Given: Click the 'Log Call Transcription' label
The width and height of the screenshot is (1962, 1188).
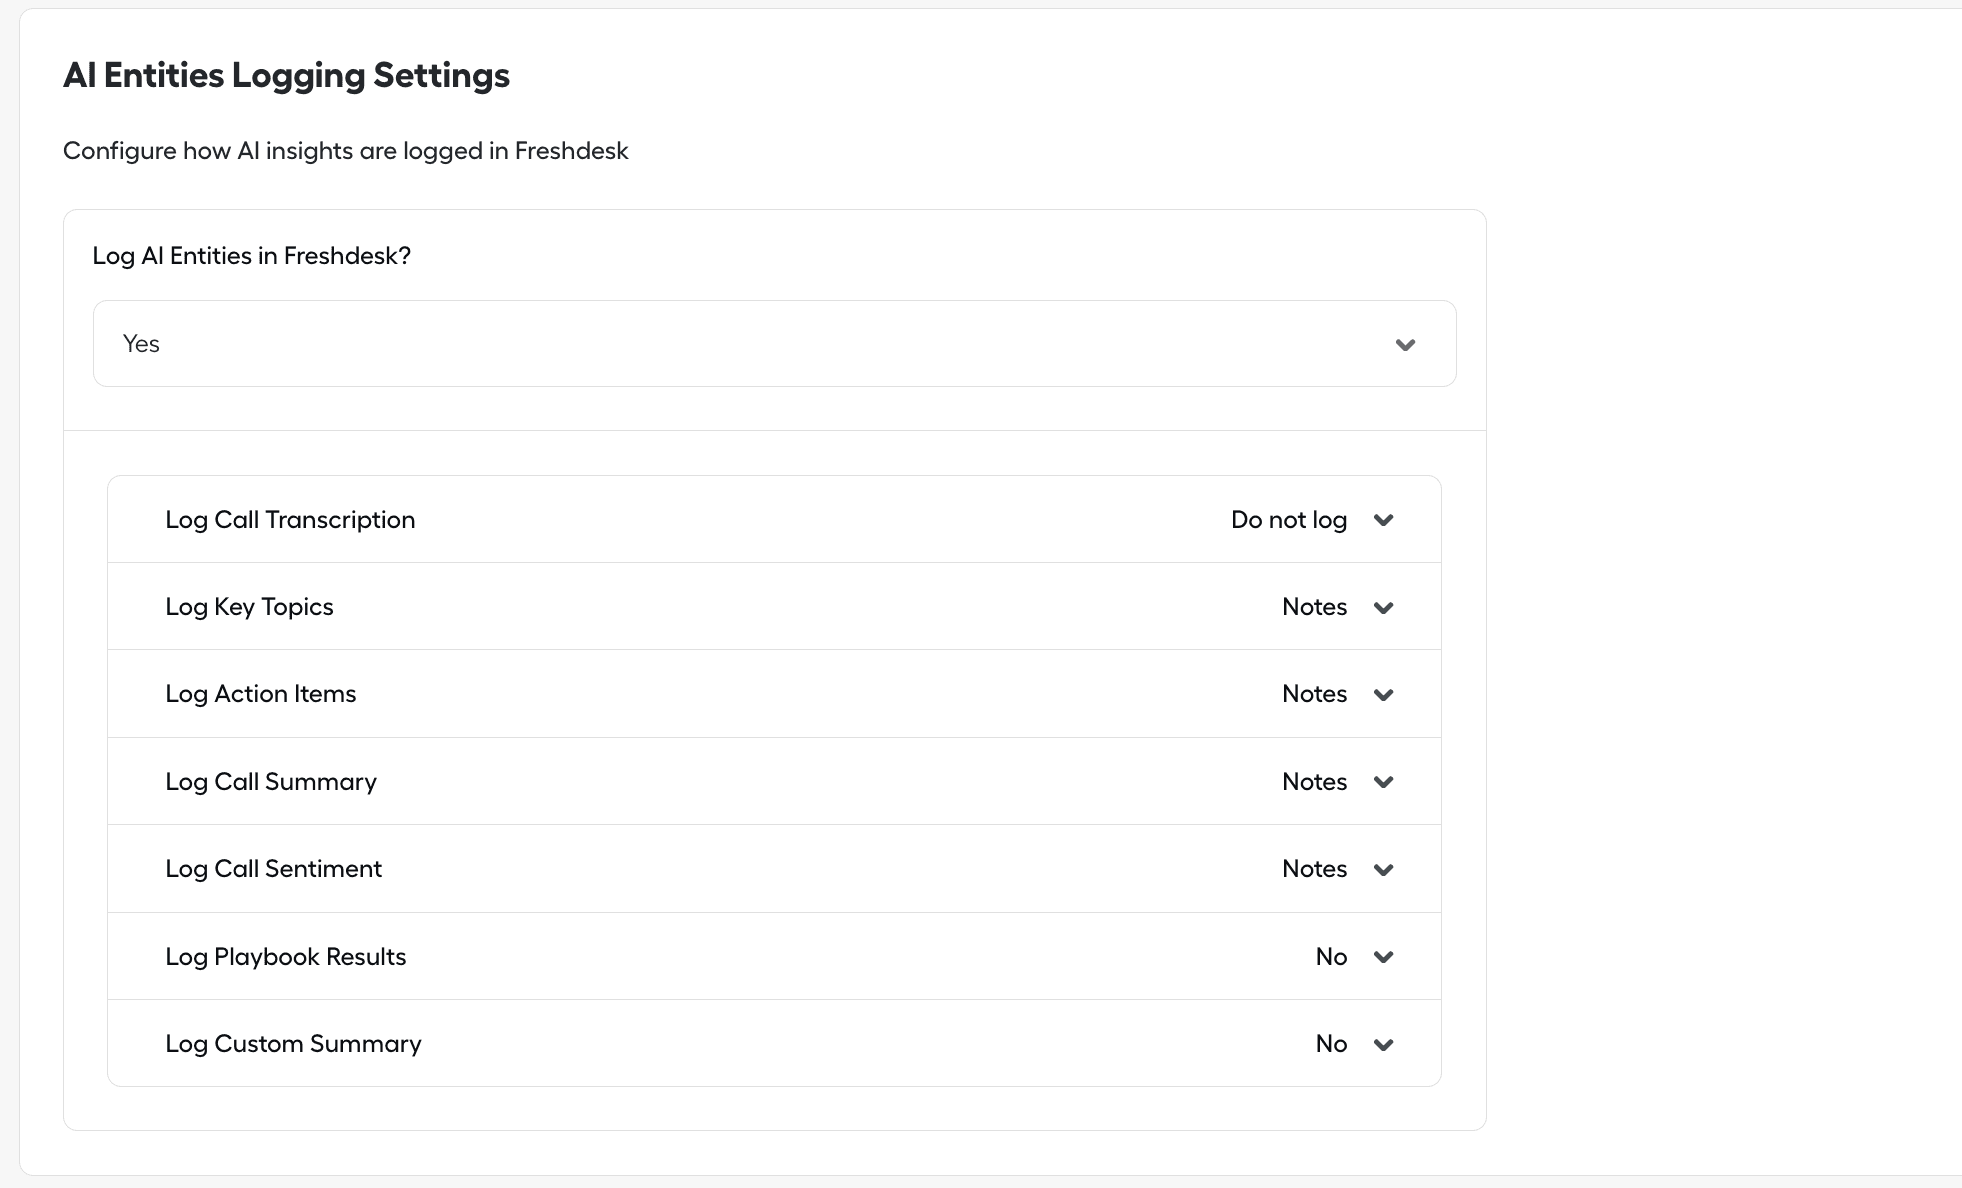Looking at the screenshot, I should pos(290,520).
